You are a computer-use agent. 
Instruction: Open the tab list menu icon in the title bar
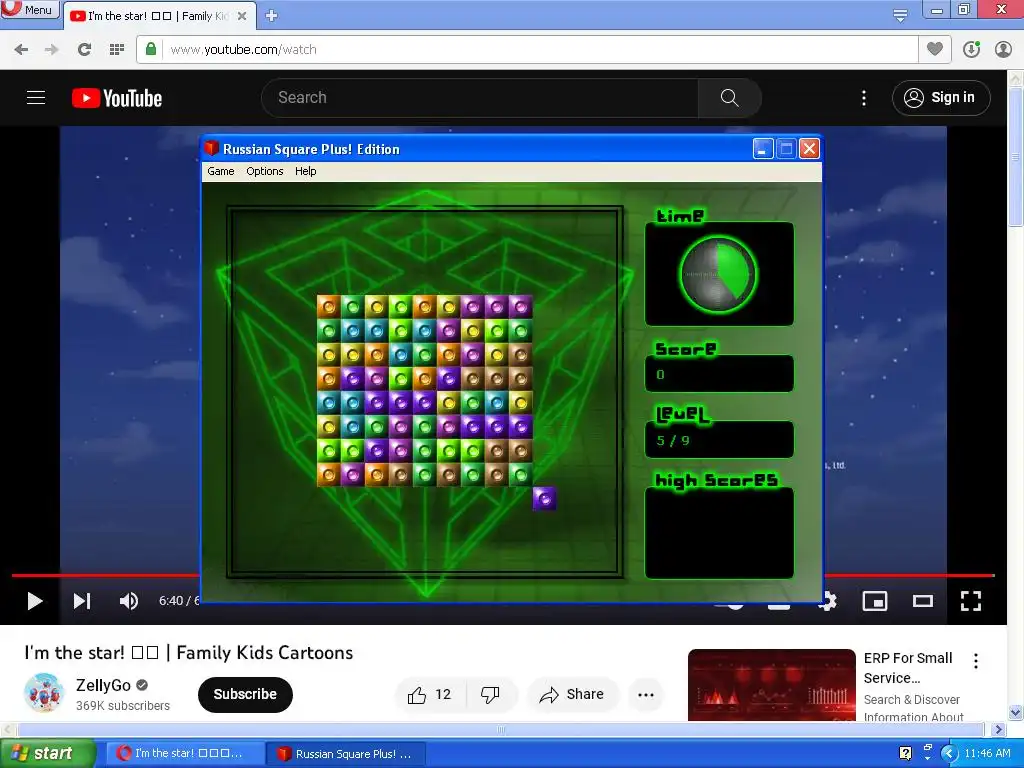pos(900,15)
